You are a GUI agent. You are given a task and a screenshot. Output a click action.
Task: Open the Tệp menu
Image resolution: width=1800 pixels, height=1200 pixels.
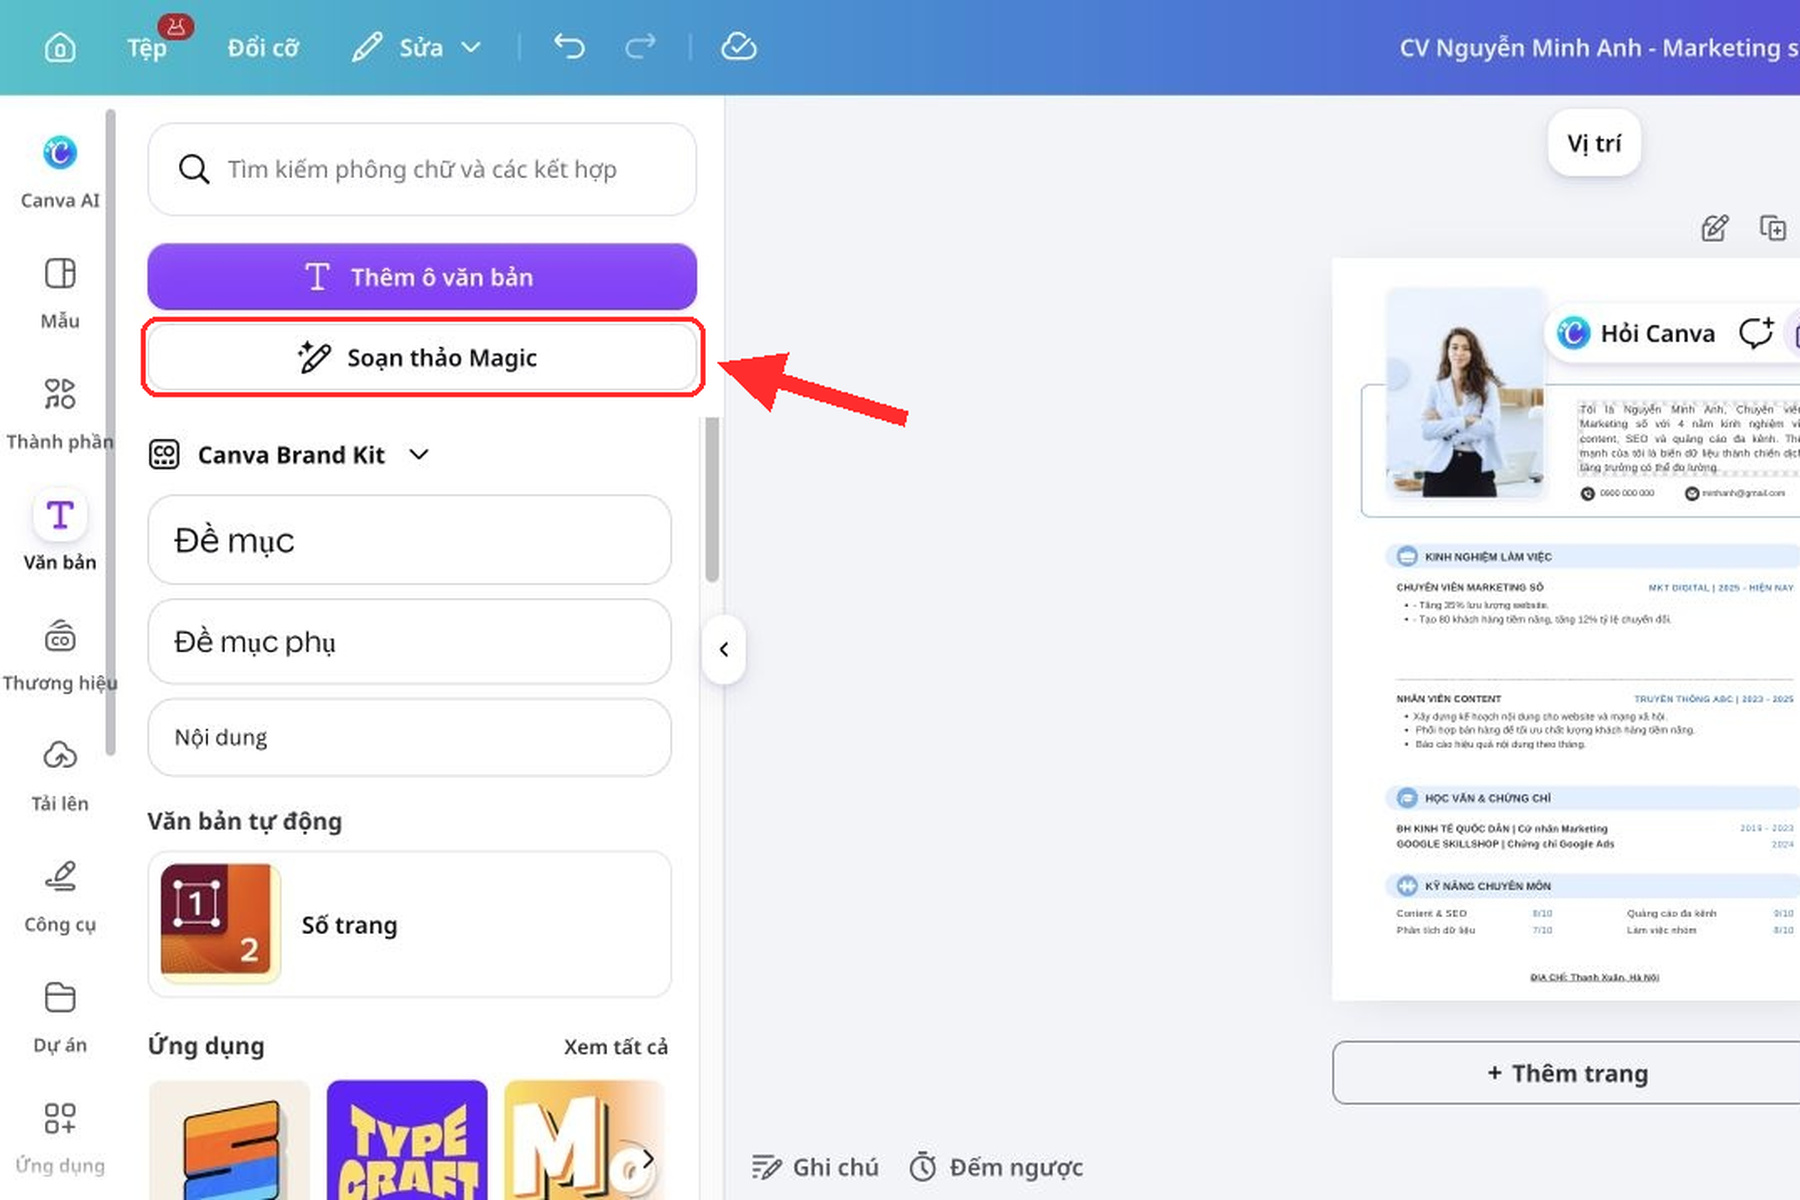[147, 47]
